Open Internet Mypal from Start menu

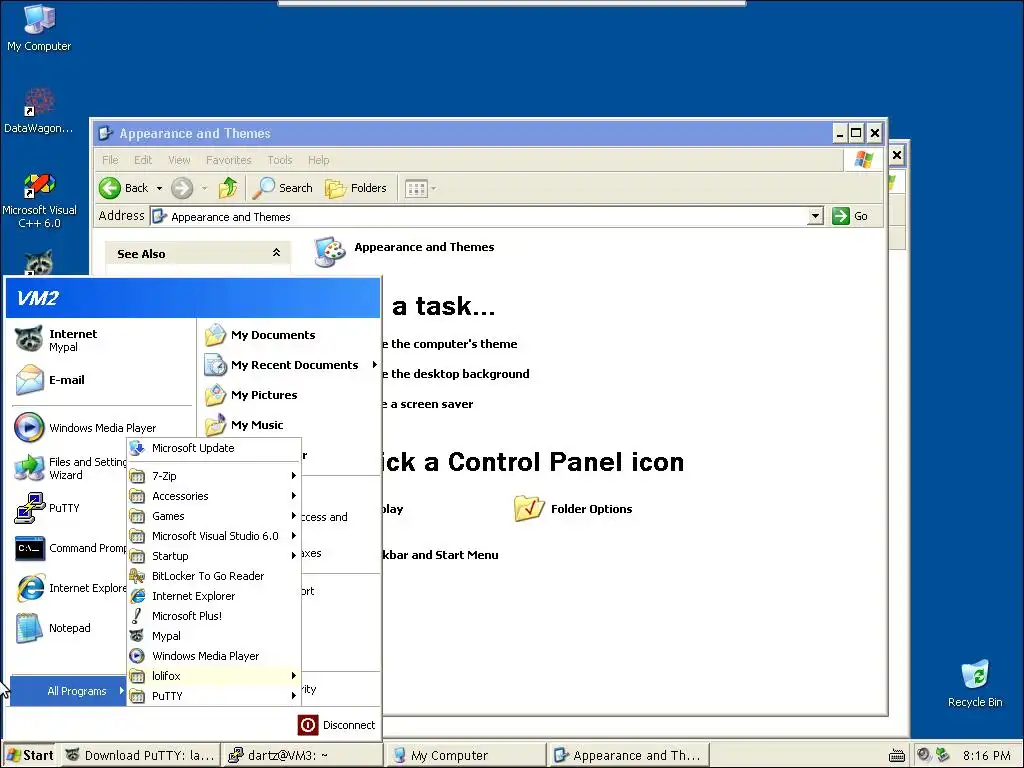click(x=56, y=340)
